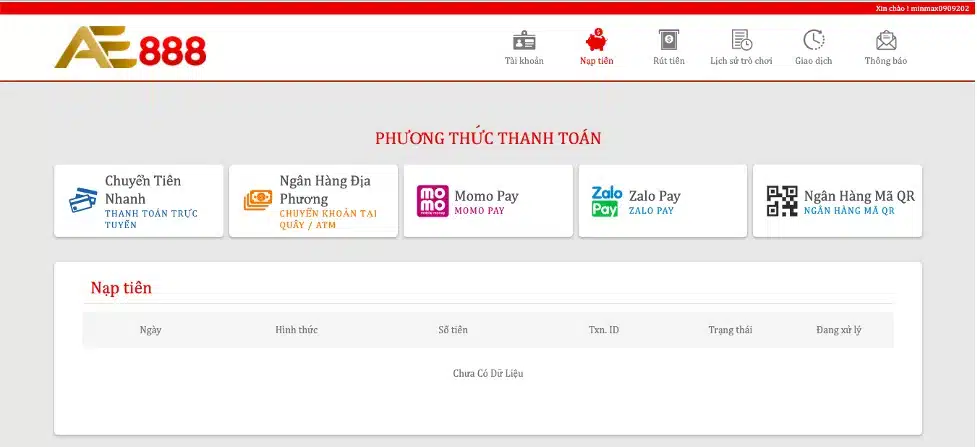Open Lịch sử trò chơi history icon

741,40
